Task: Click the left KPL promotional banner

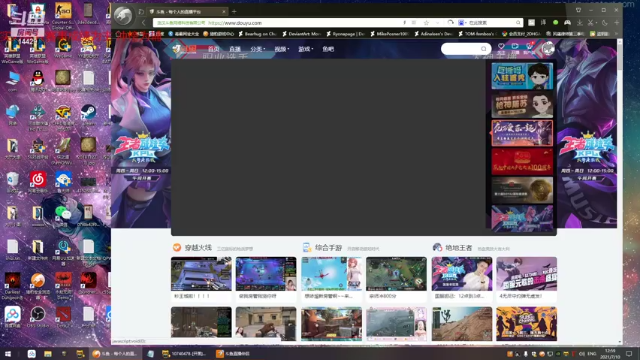Action: click(141, 133)
